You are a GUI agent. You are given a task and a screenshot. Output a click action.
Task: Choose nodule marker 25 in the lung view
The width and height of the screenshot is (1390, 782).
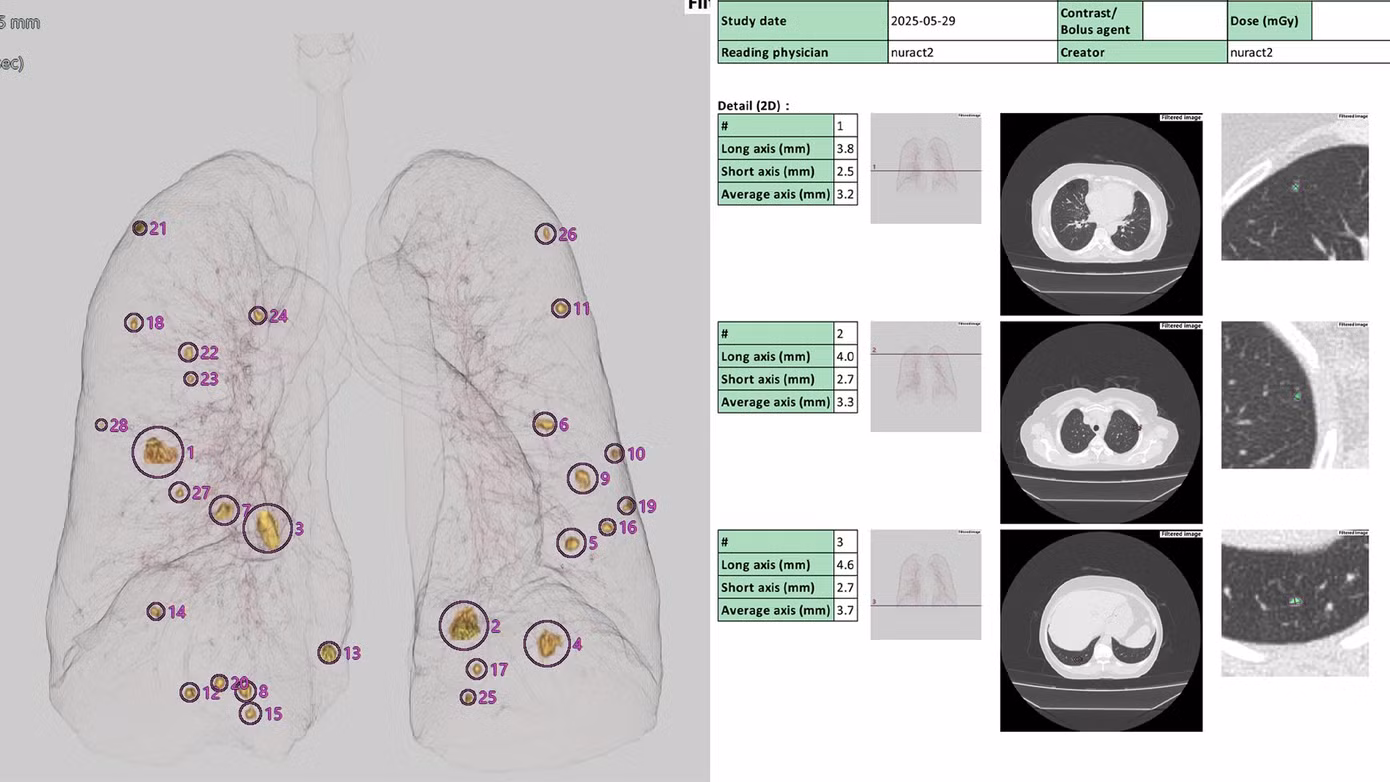pyautogui.click(x=468, y=697)
